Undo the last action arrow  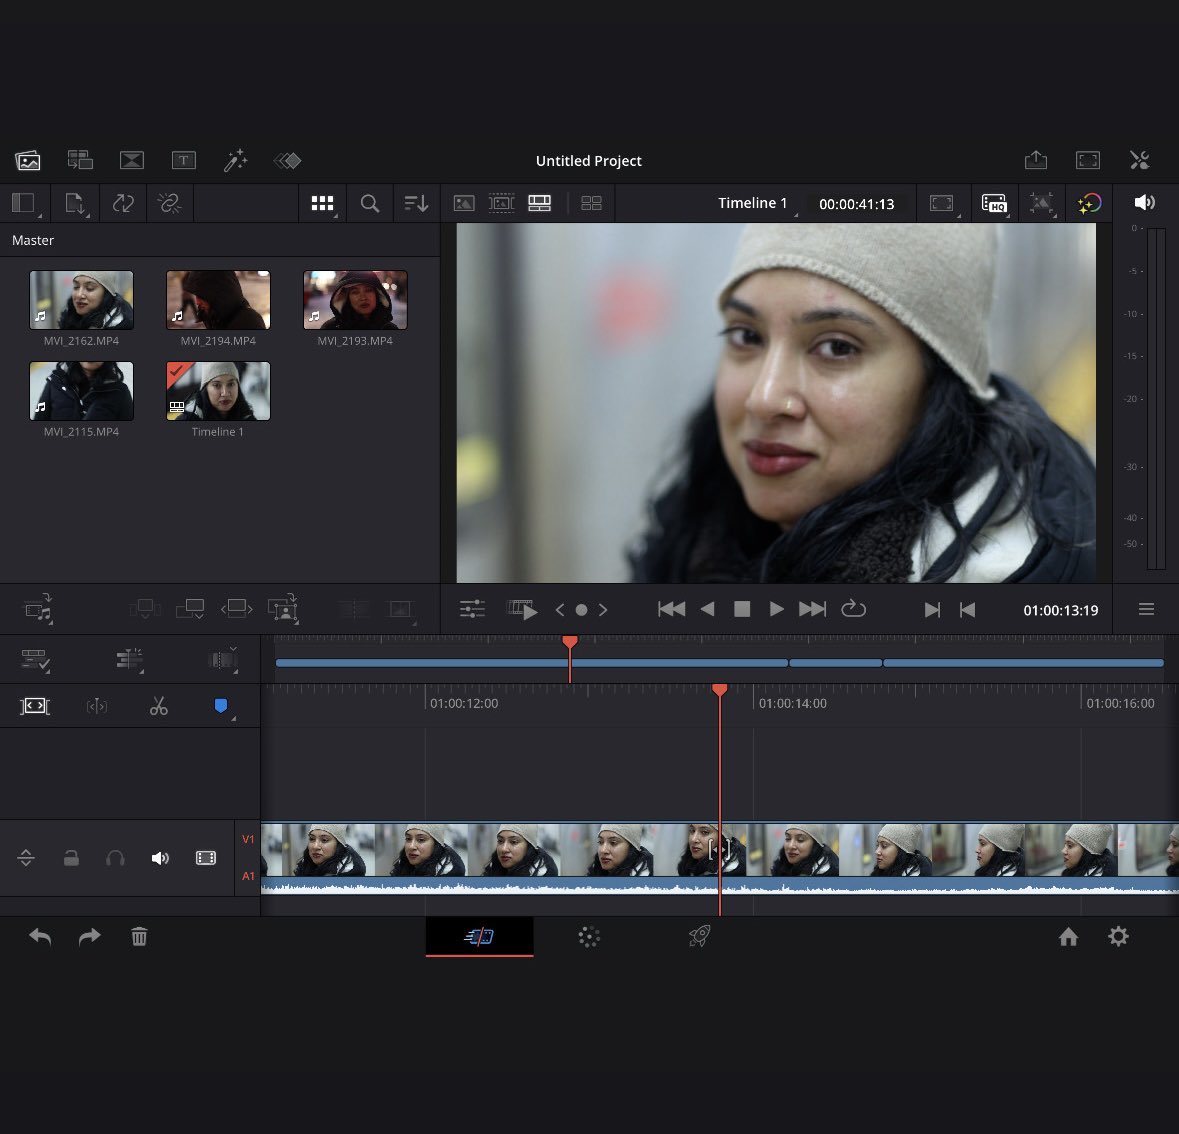(x=40, y=937)
